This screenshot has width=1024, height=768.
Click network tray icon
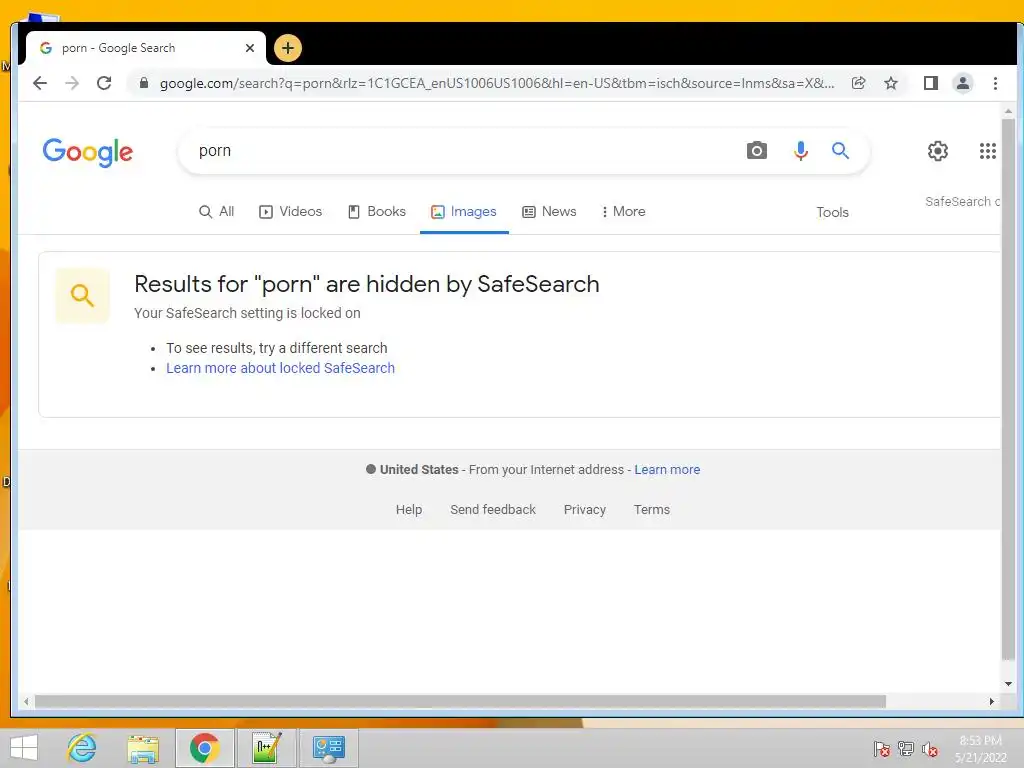[906, 749]
